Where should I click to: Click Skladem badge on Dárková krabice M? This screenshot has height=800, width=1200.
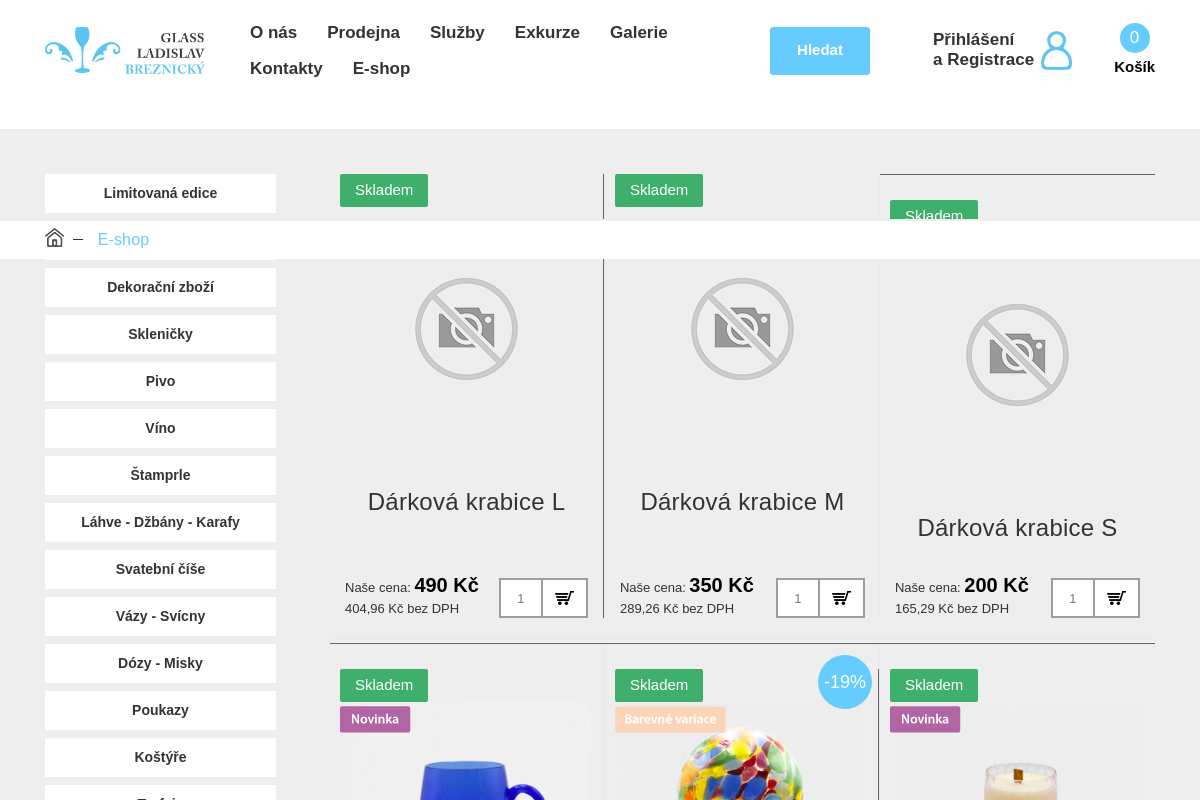click(x=659, y=190)
